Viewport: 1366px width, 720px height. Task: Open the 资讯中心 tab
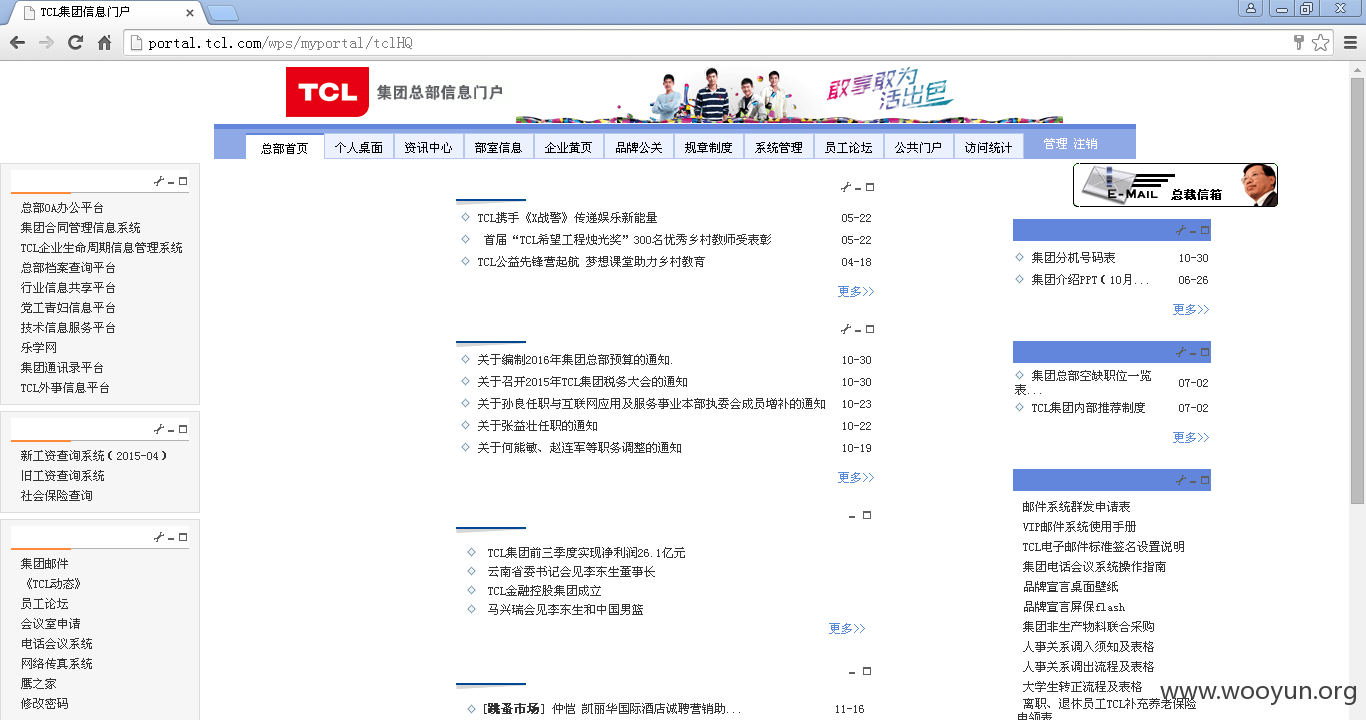click(428, 147)
